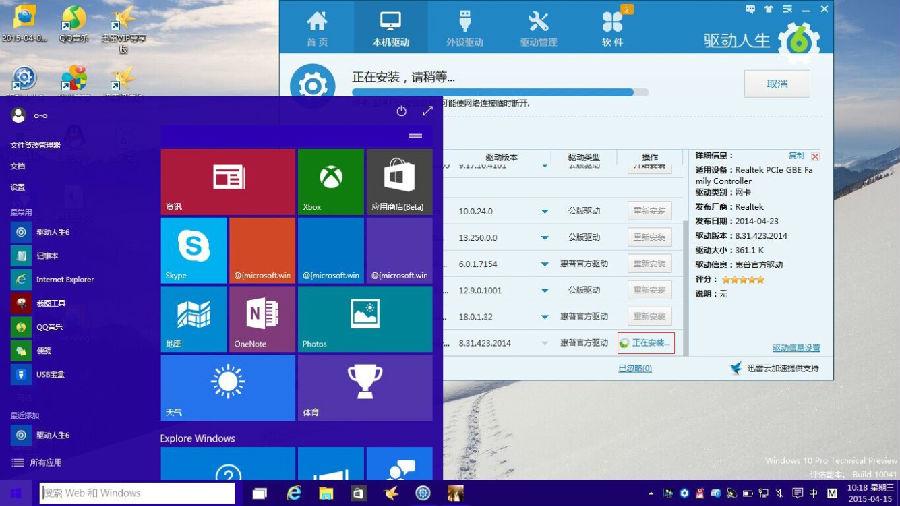Click the gear icon beside installing message
Viewport: 900px width, 506px height.
pyautogui.click(x=312, y=85)
